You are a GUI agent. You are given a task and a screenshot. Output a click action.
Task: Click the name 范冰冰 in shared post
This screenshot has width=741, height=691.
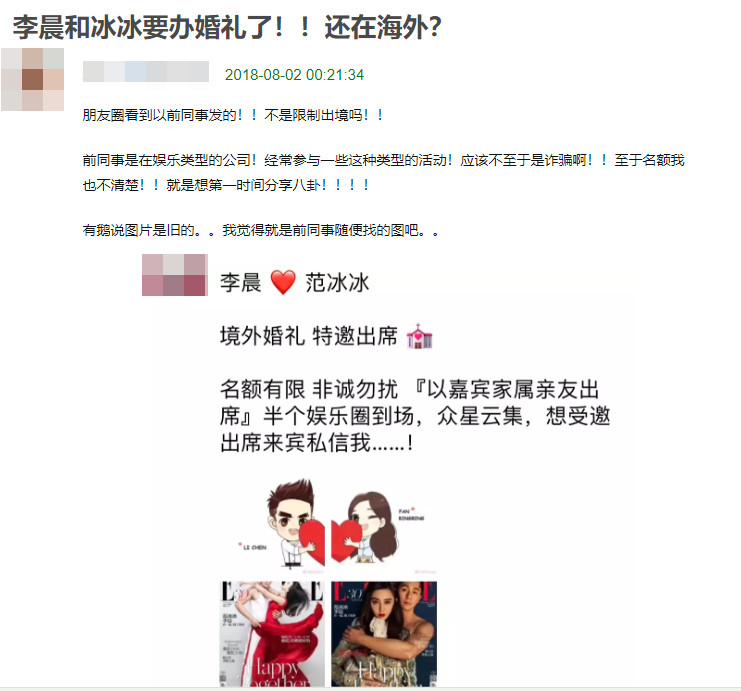[337, 283]
